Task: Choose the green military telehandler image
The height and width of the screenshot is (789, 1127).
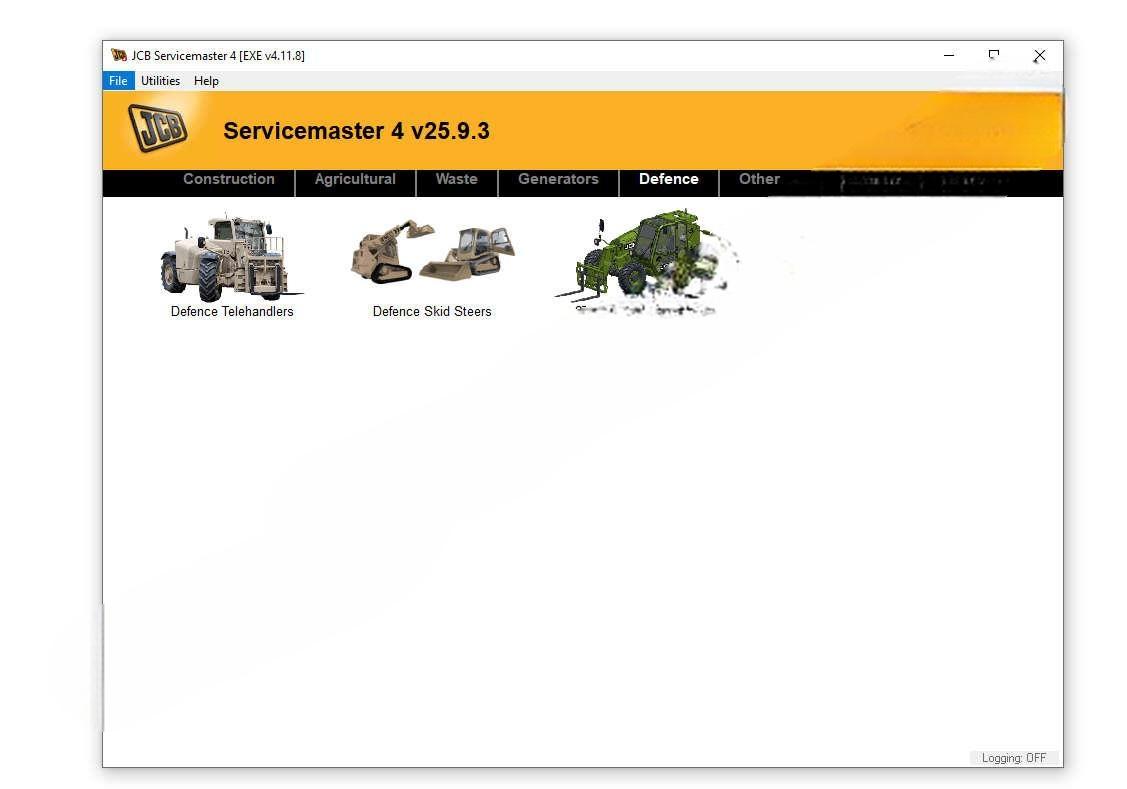Action: [x=645, y=257]
